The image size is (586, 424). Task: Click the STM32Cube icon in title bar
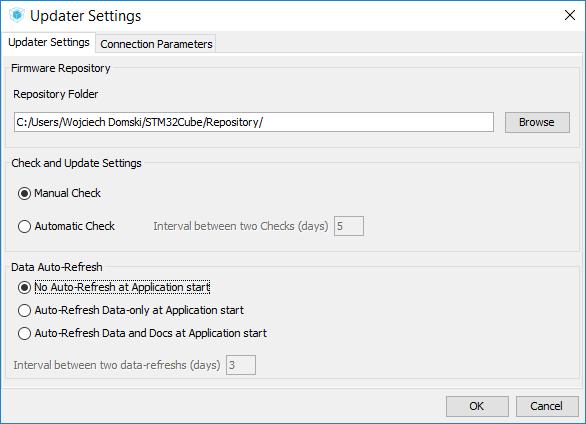17,15
